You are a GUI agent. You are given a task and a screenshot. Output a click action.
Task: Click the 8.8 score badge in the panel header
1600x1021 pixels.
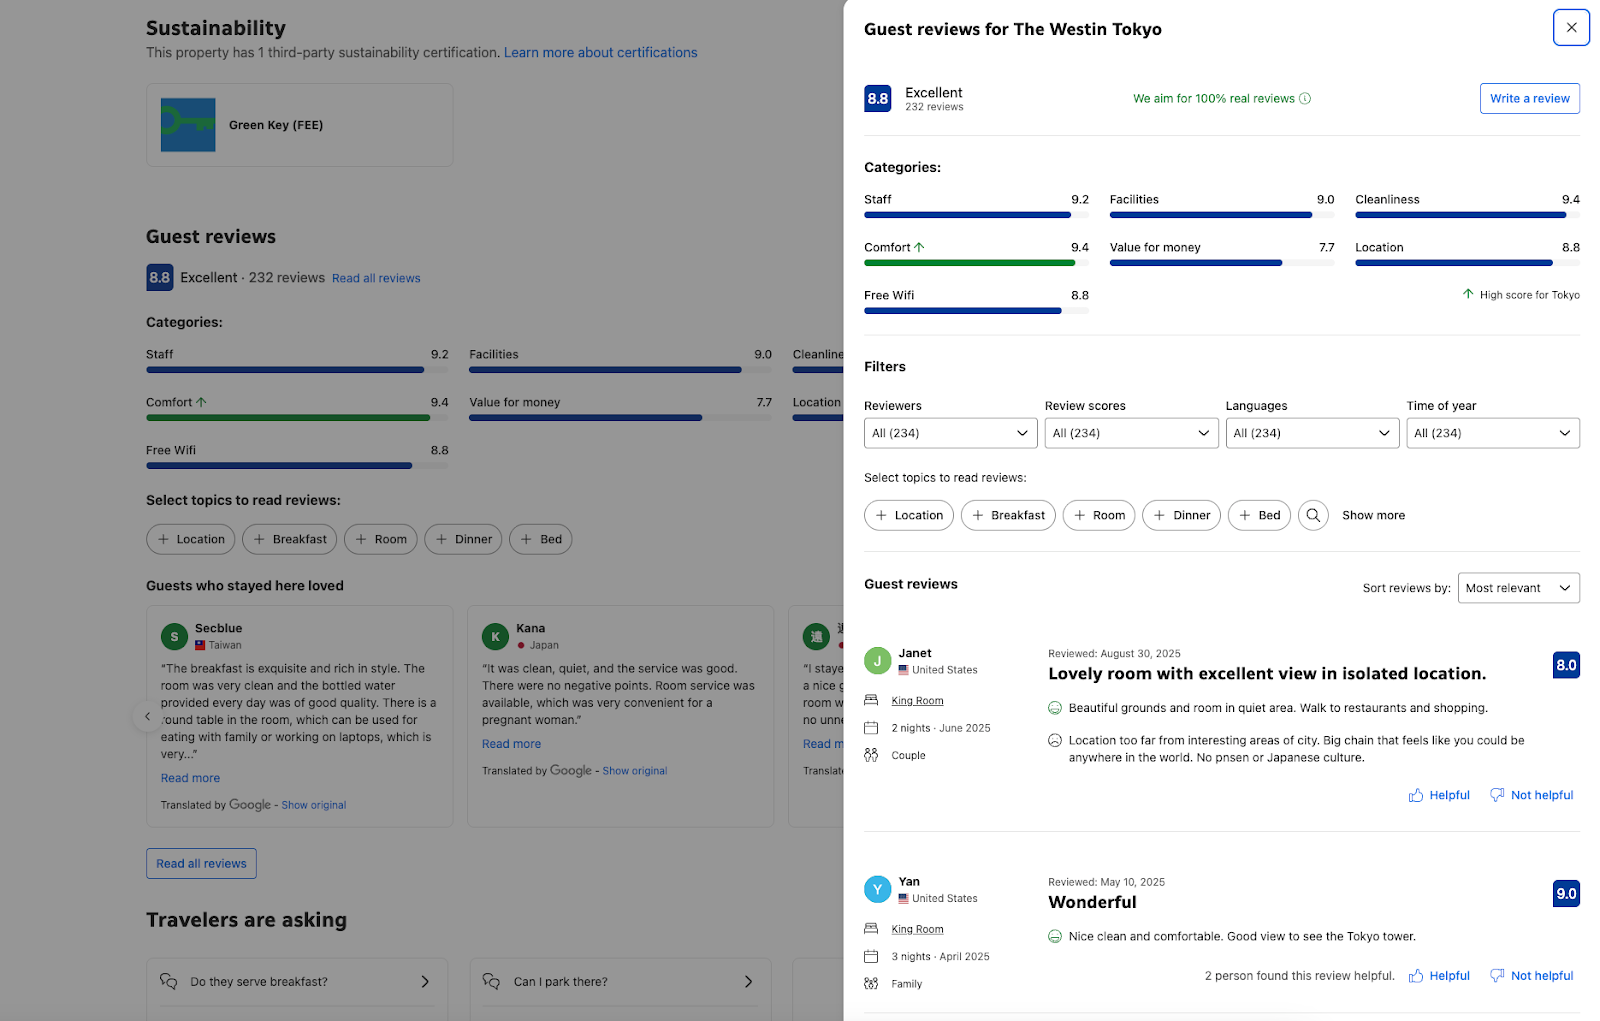click(877, 98)
